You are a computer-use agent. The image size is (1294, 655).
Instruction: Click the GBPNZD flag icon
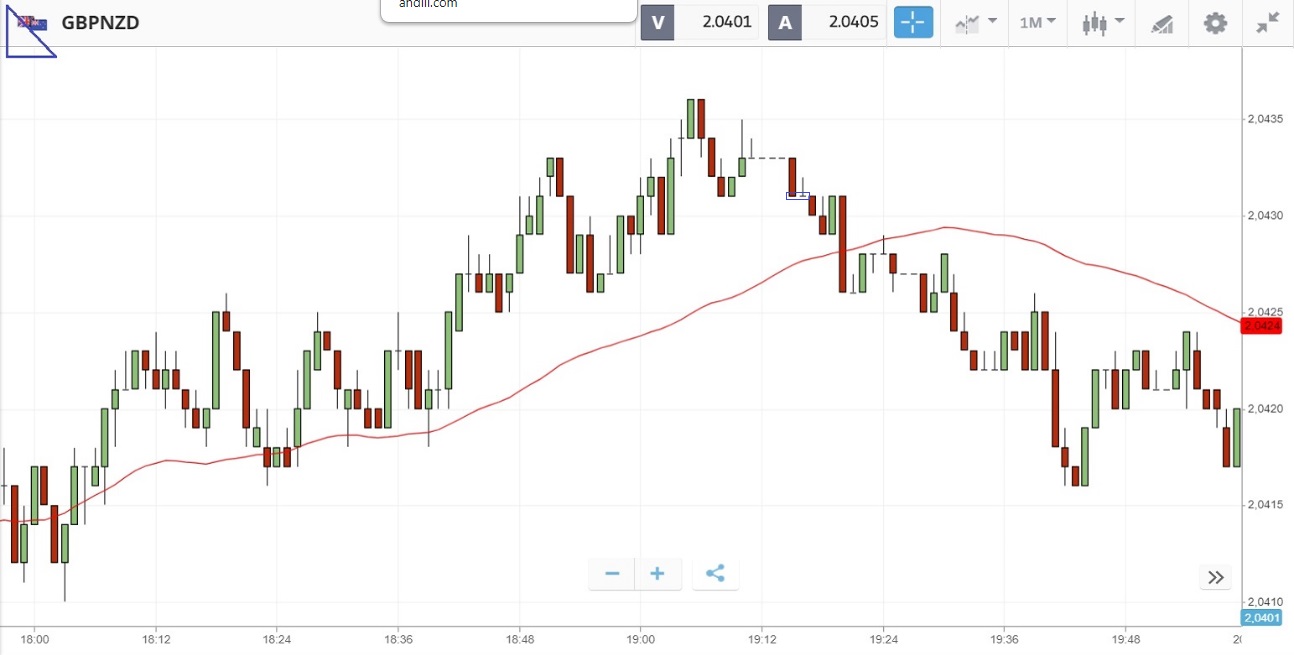[31, 23]
